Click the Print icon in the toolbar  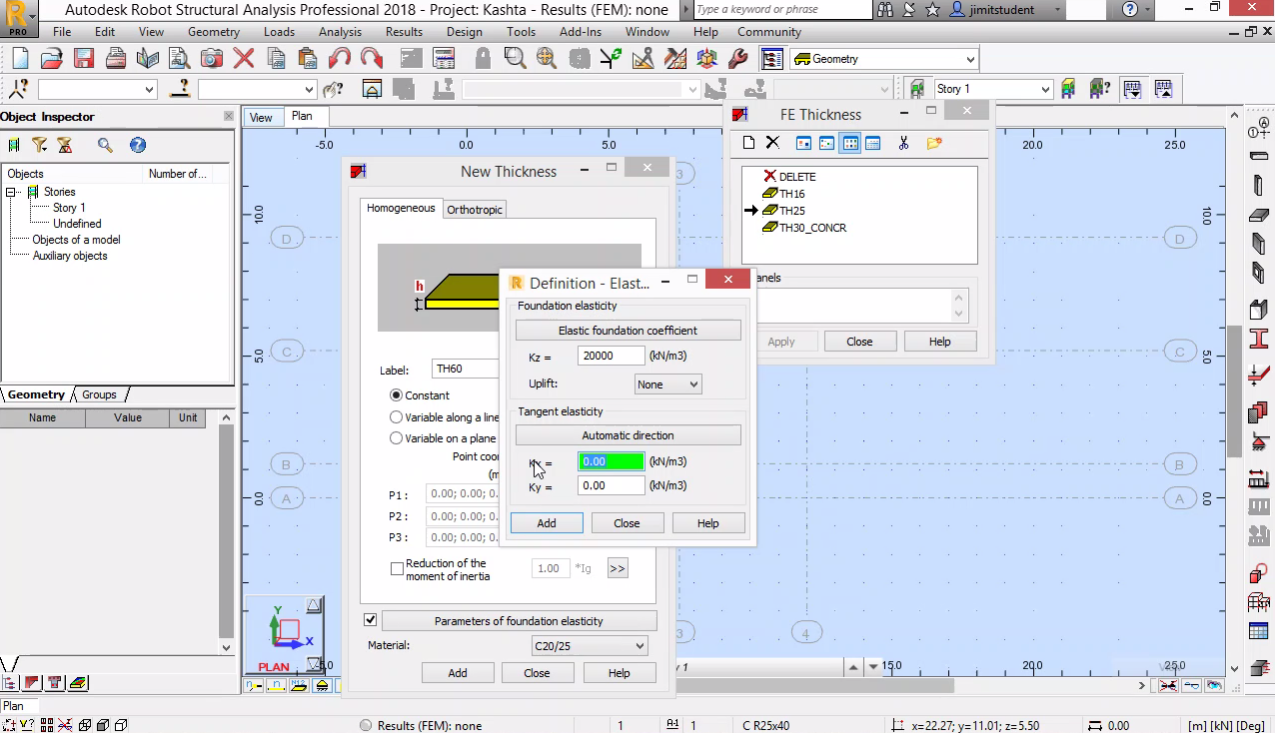tap(116, 59)
